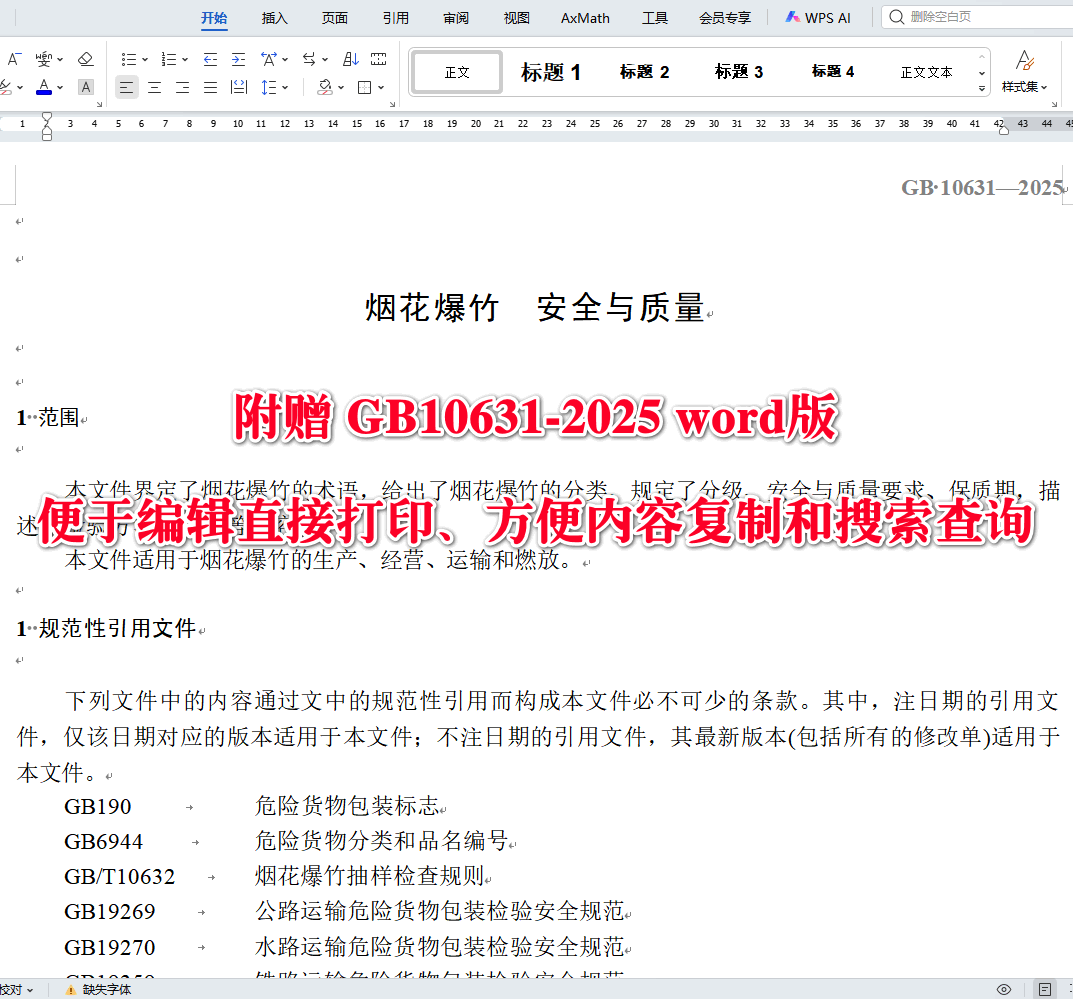This screenshot has width=1073, height=999.
Task: Open the 审阅 ribbon tab
Action: point(455,17)
